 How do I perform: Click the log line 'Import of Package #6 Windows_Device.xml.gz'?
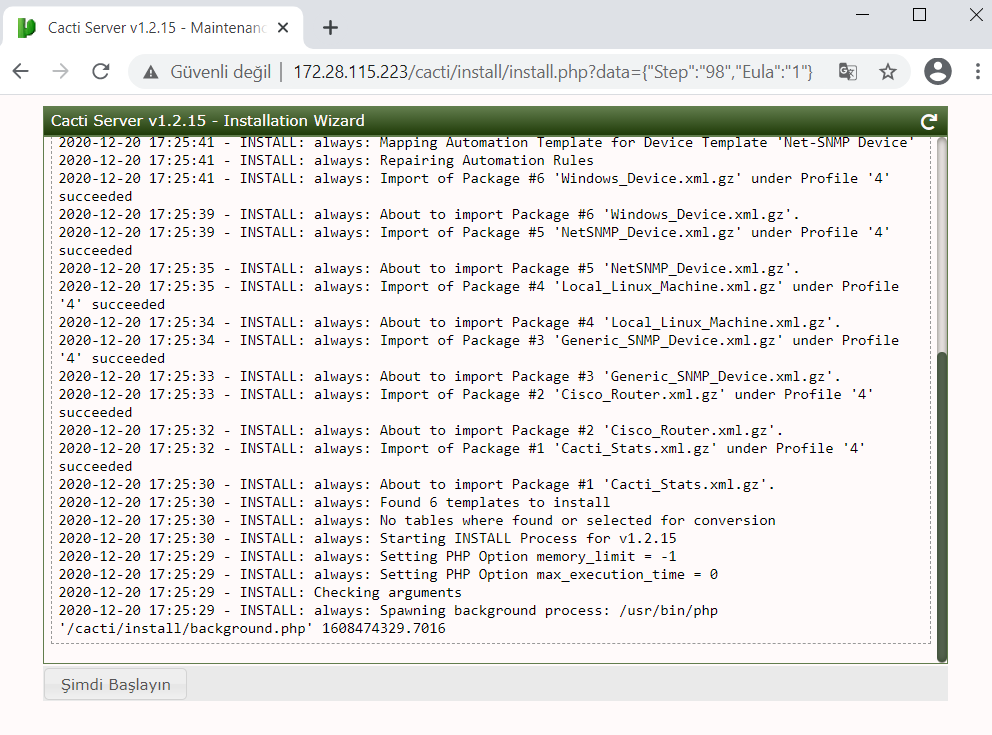(x=474, y=187)
